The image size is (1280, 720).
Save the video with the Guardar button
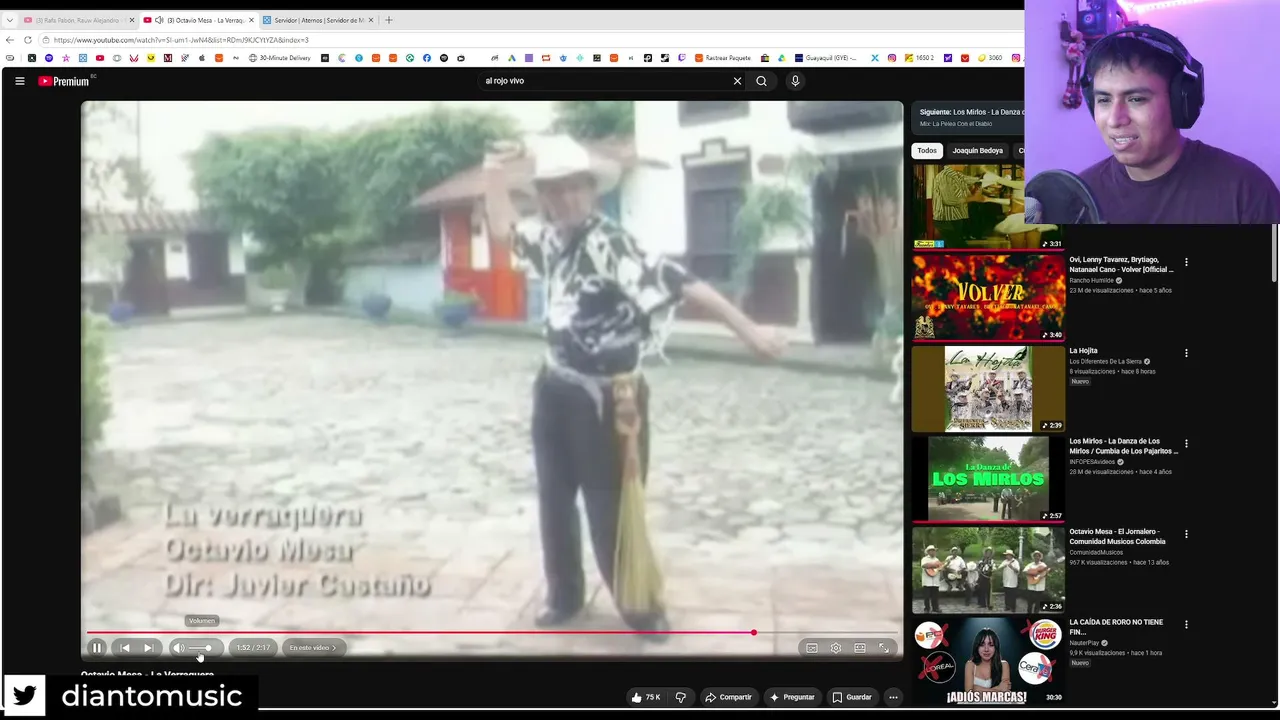coord(851,697)
